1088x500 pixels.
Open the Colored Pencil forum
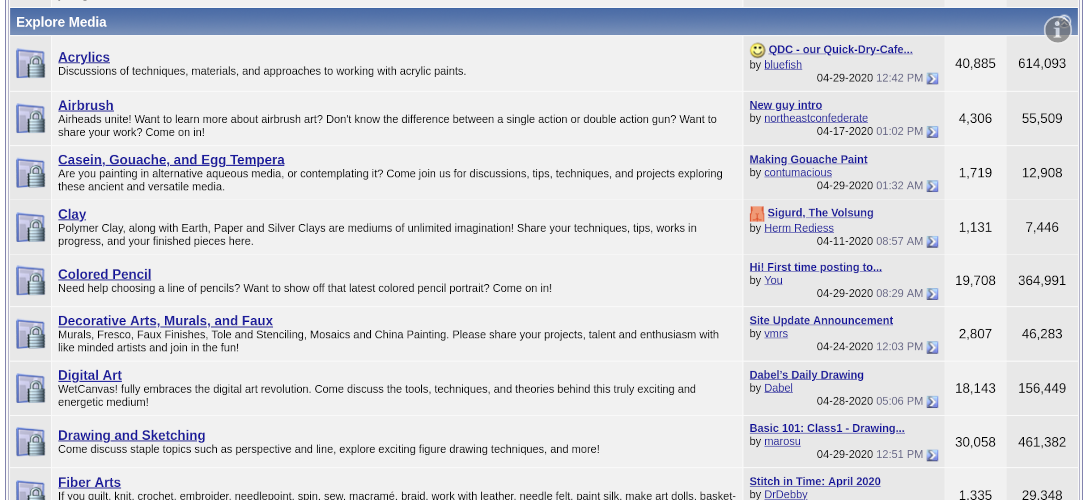pos(104,274)
